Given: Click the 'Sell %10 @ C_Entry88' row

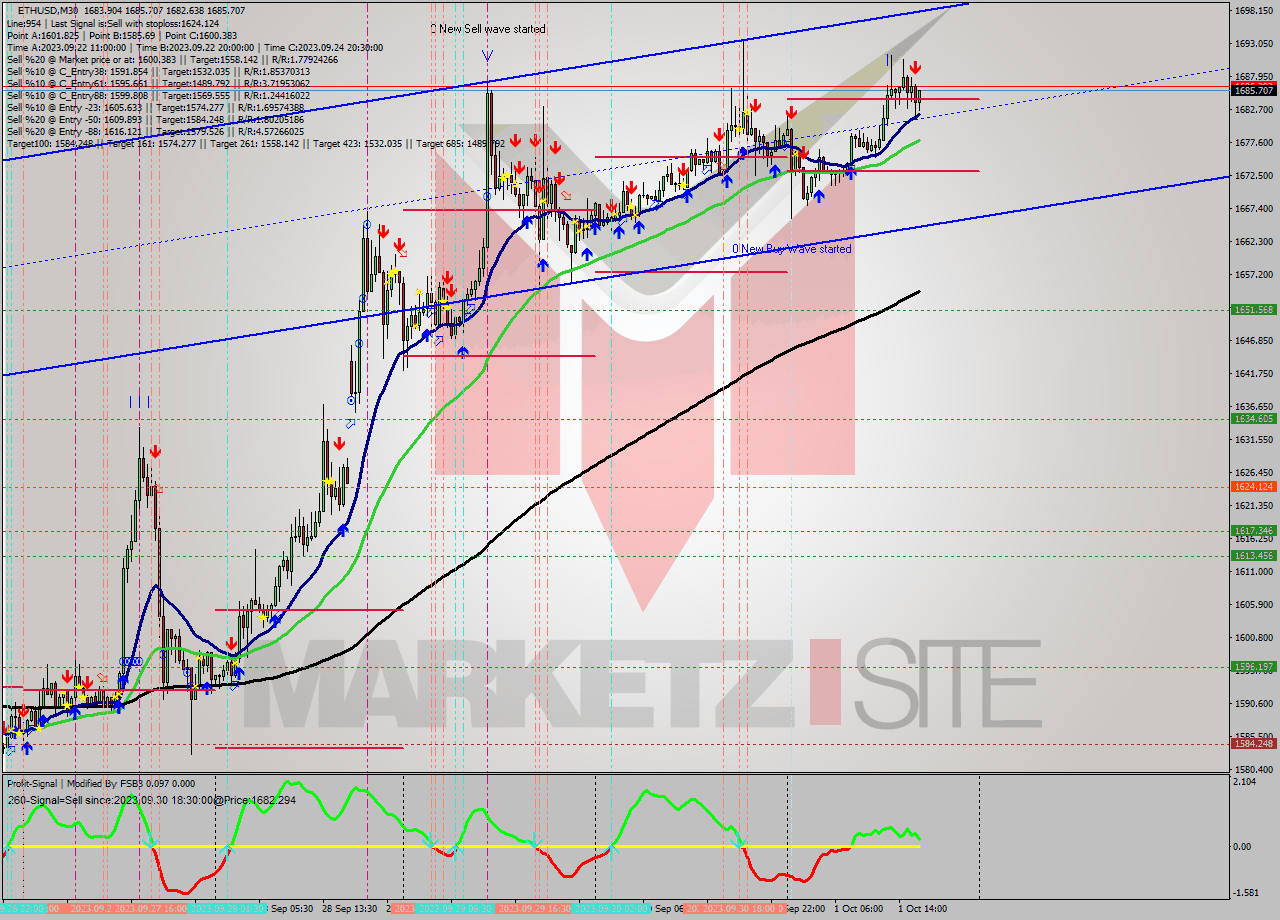Looking at the screenshot, I should 158,95.
